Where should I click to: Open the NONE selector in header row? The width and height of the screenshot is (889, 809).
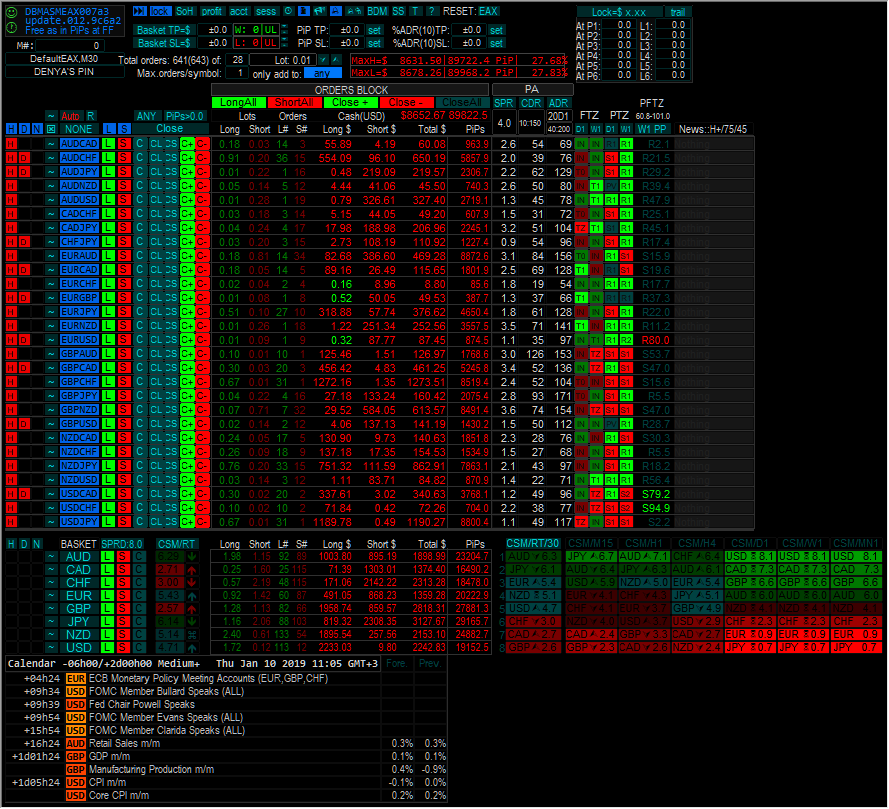click(x=78, y=129)
